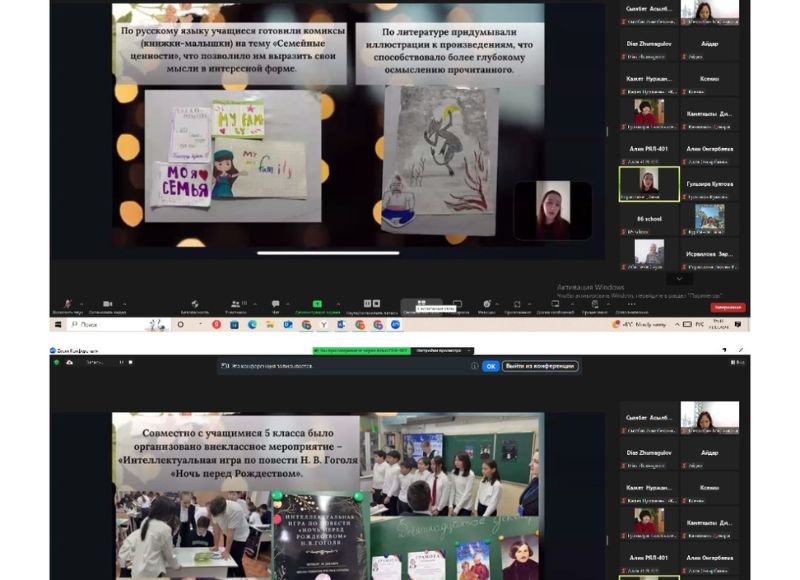This screenshot has width=800, height=580.
Task: Expand the audio options arrow beside microphone
Action: click(80, 301)
